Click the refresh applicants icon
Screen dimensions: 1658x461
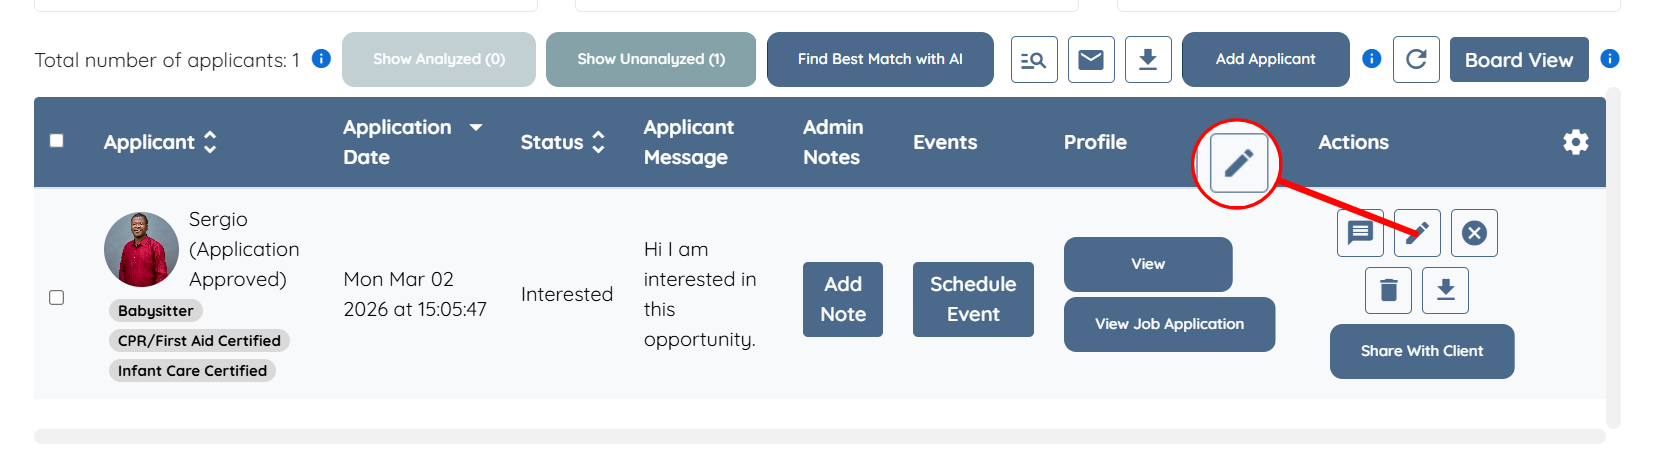1416,60
